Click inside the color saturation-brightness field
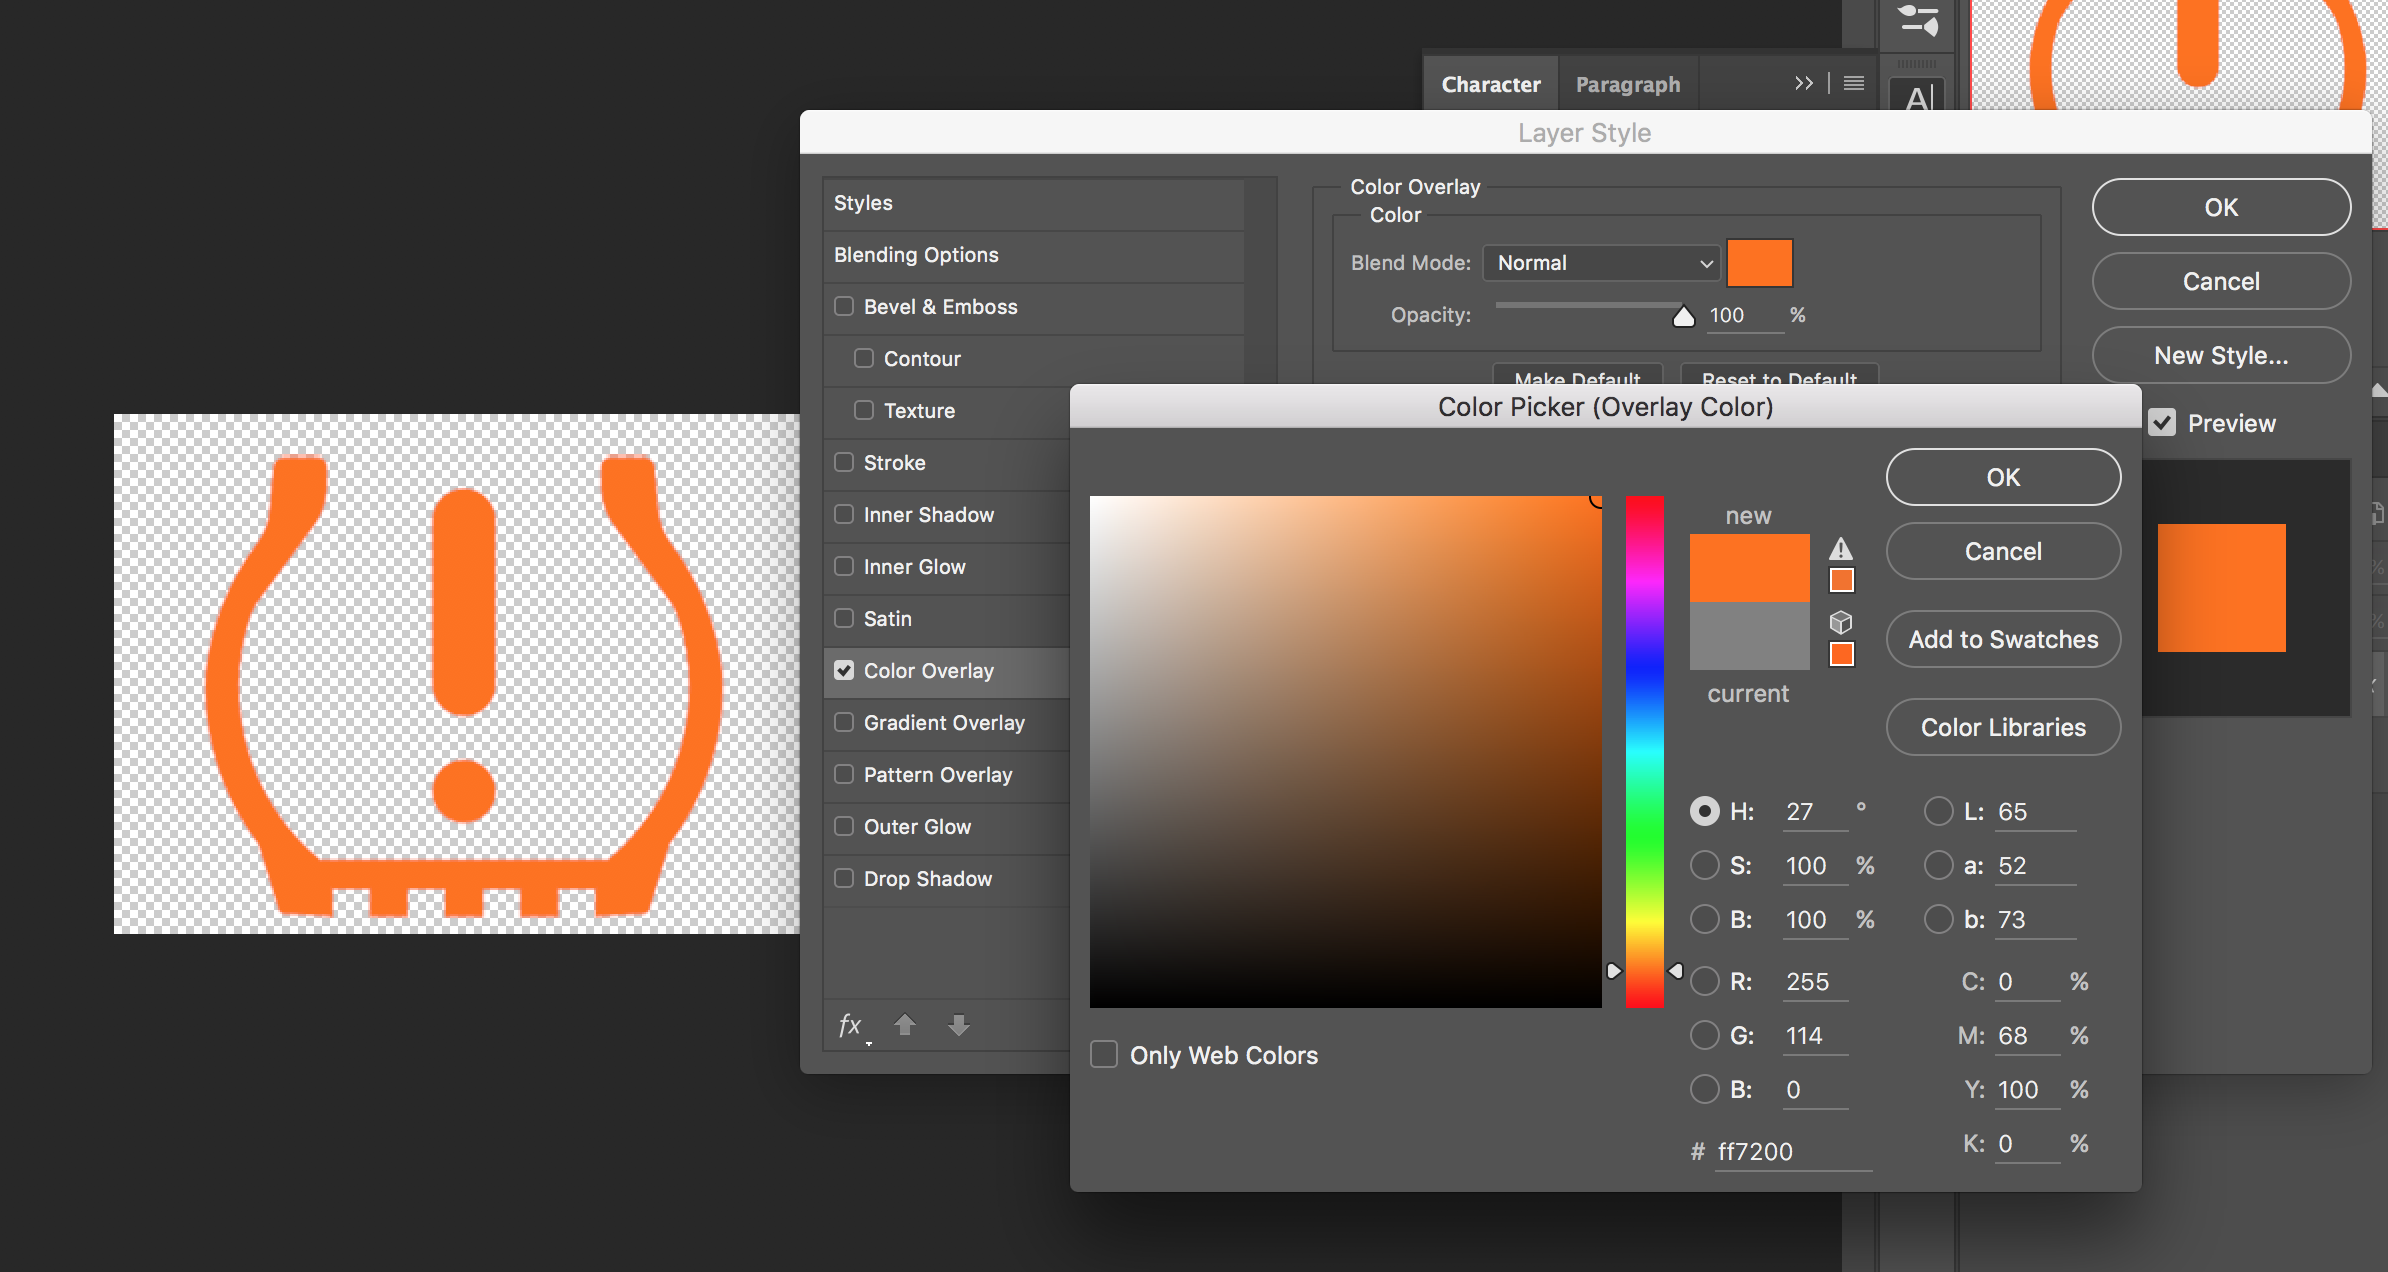The image size is (2388, 1272). coord(1345,751)
